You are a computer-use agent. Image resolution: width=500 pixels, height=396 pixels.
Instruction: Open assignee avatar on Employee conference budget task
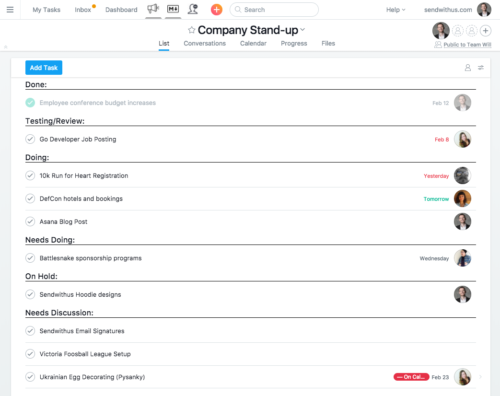(x=462, y=103)
